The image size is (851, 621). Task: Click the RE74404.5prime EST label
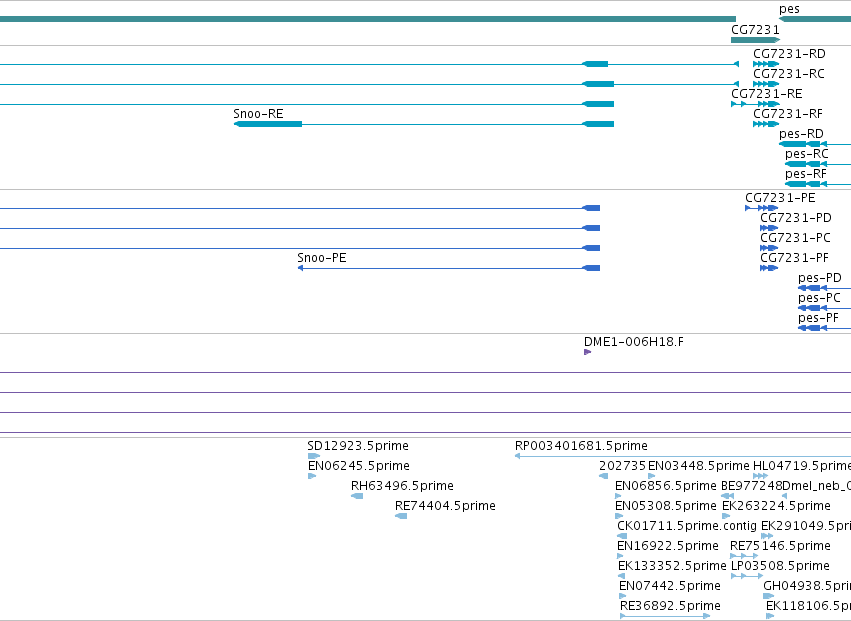point(445,506)
